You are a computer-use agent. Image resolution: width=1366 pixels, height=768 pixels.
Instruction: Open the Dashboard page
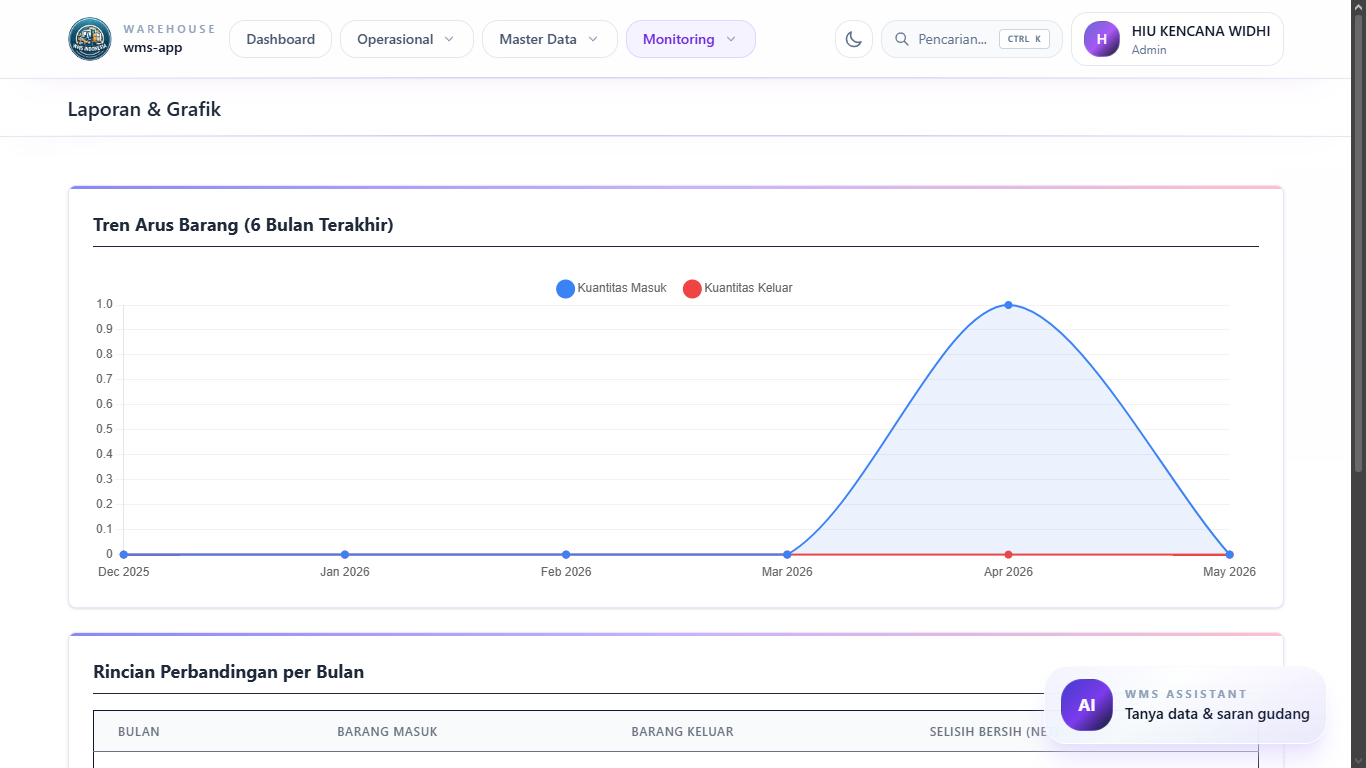click(281, 39)
